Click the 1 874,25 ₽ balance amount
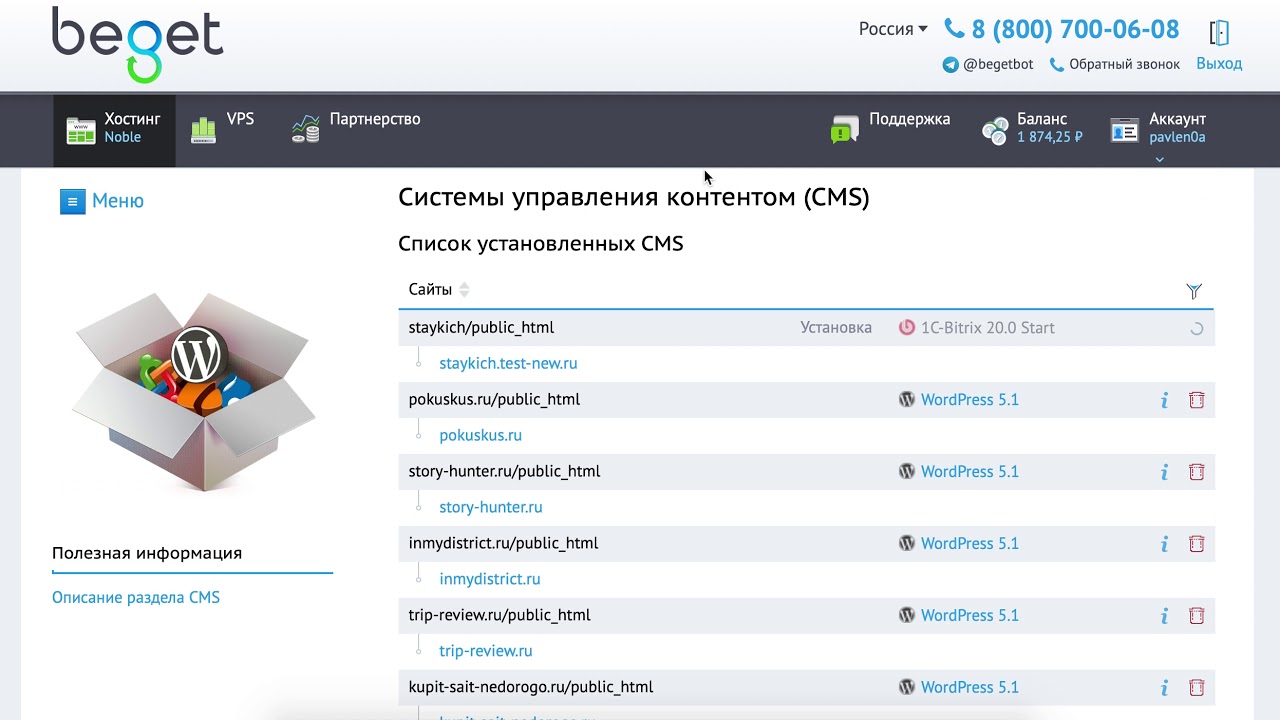This screenshot has height=720, width=1280. coord(1050,137)
